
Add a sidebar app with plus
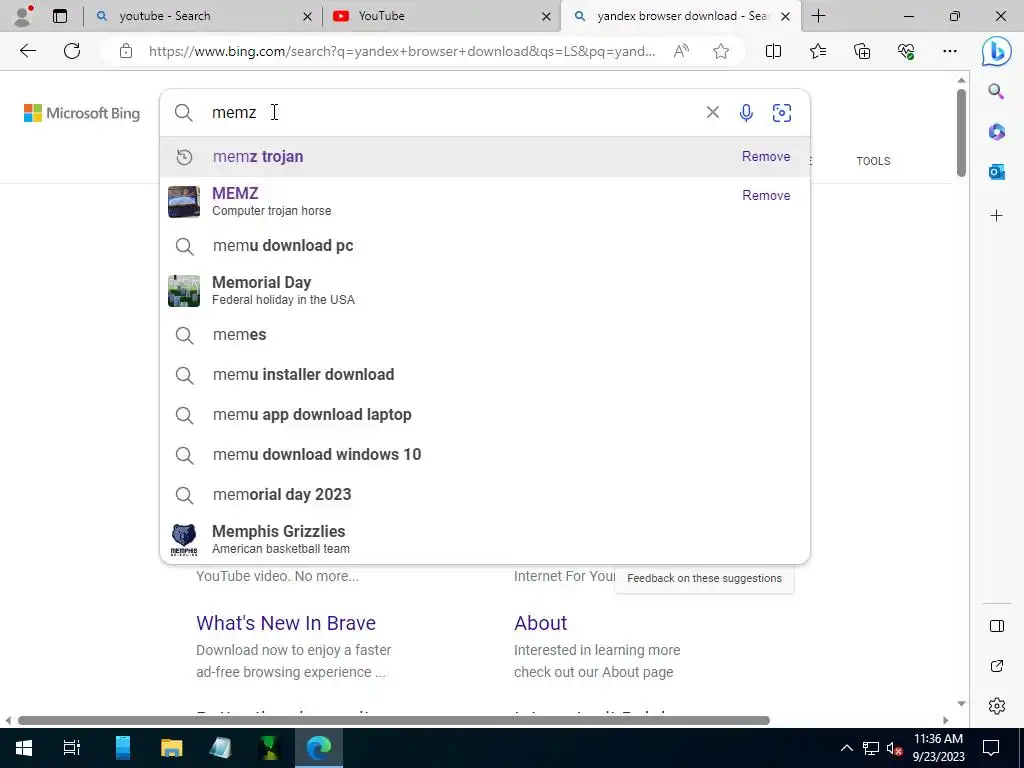click(997, 216)
